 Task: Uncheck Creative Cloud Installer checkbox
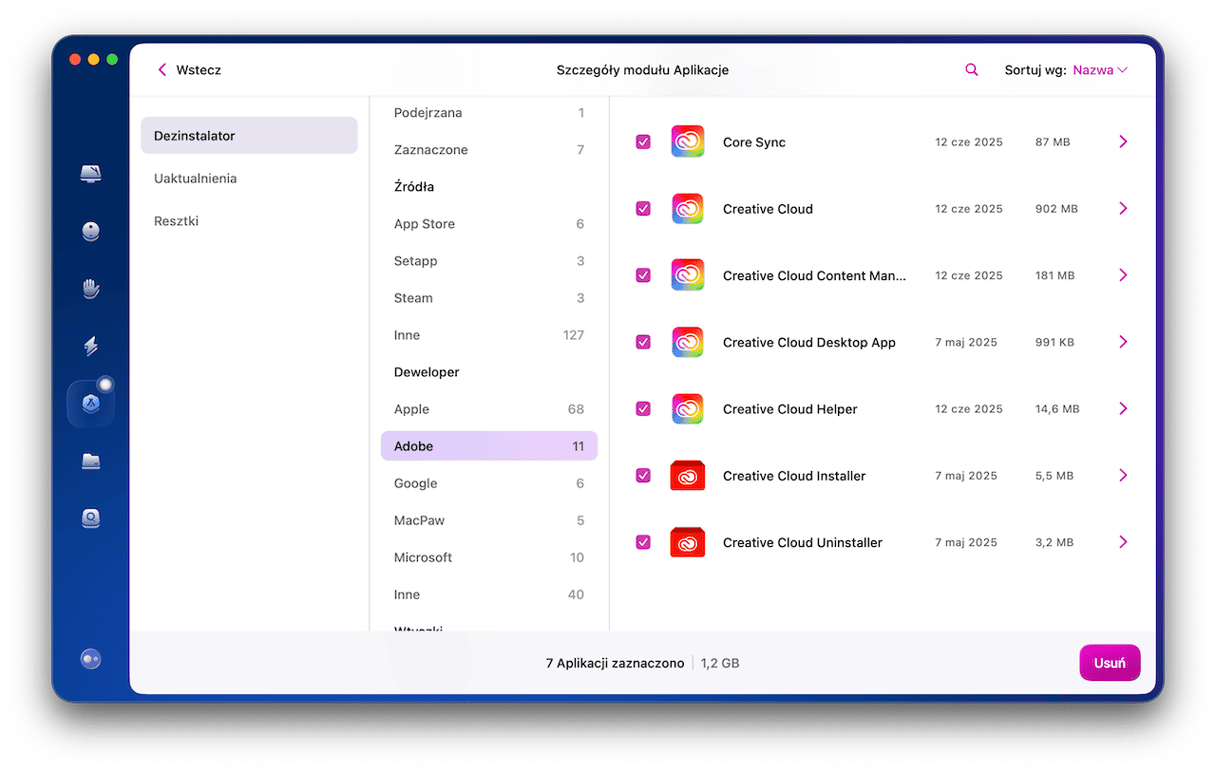click(x=643, y=476)
